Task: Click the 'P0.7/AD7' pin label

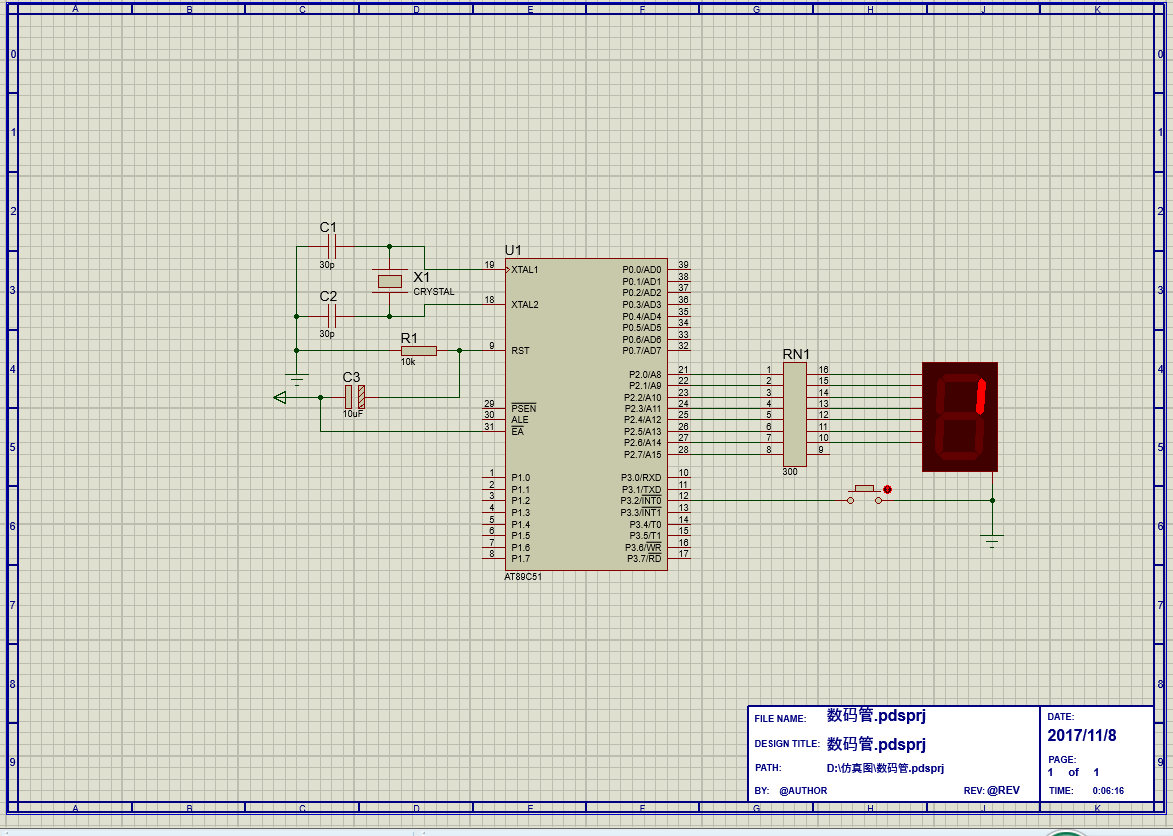Action: coord(642,351)
